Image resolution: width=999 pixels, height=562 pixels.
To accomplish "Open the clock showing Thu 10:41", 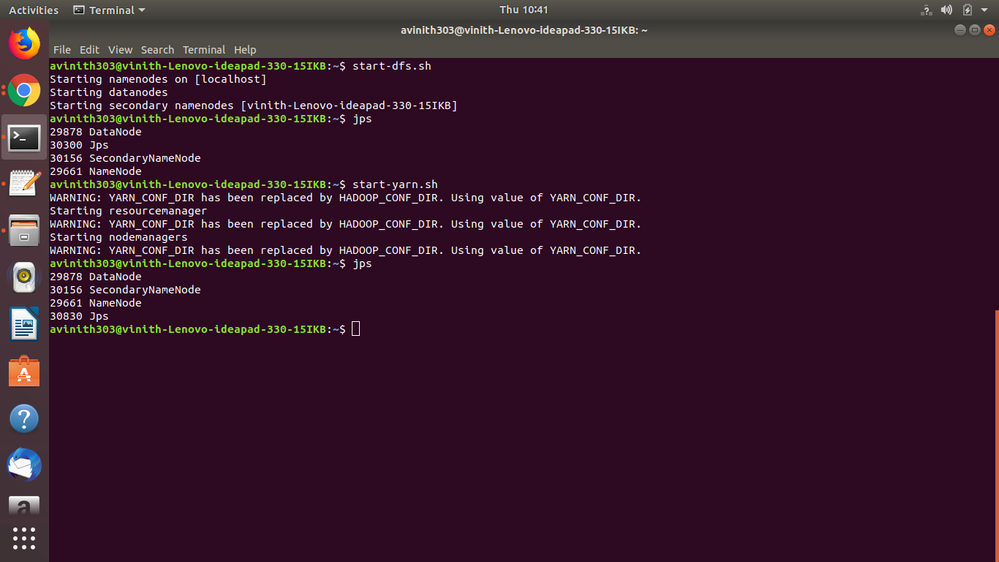I will pyautogui.click(x=523, y=10).
